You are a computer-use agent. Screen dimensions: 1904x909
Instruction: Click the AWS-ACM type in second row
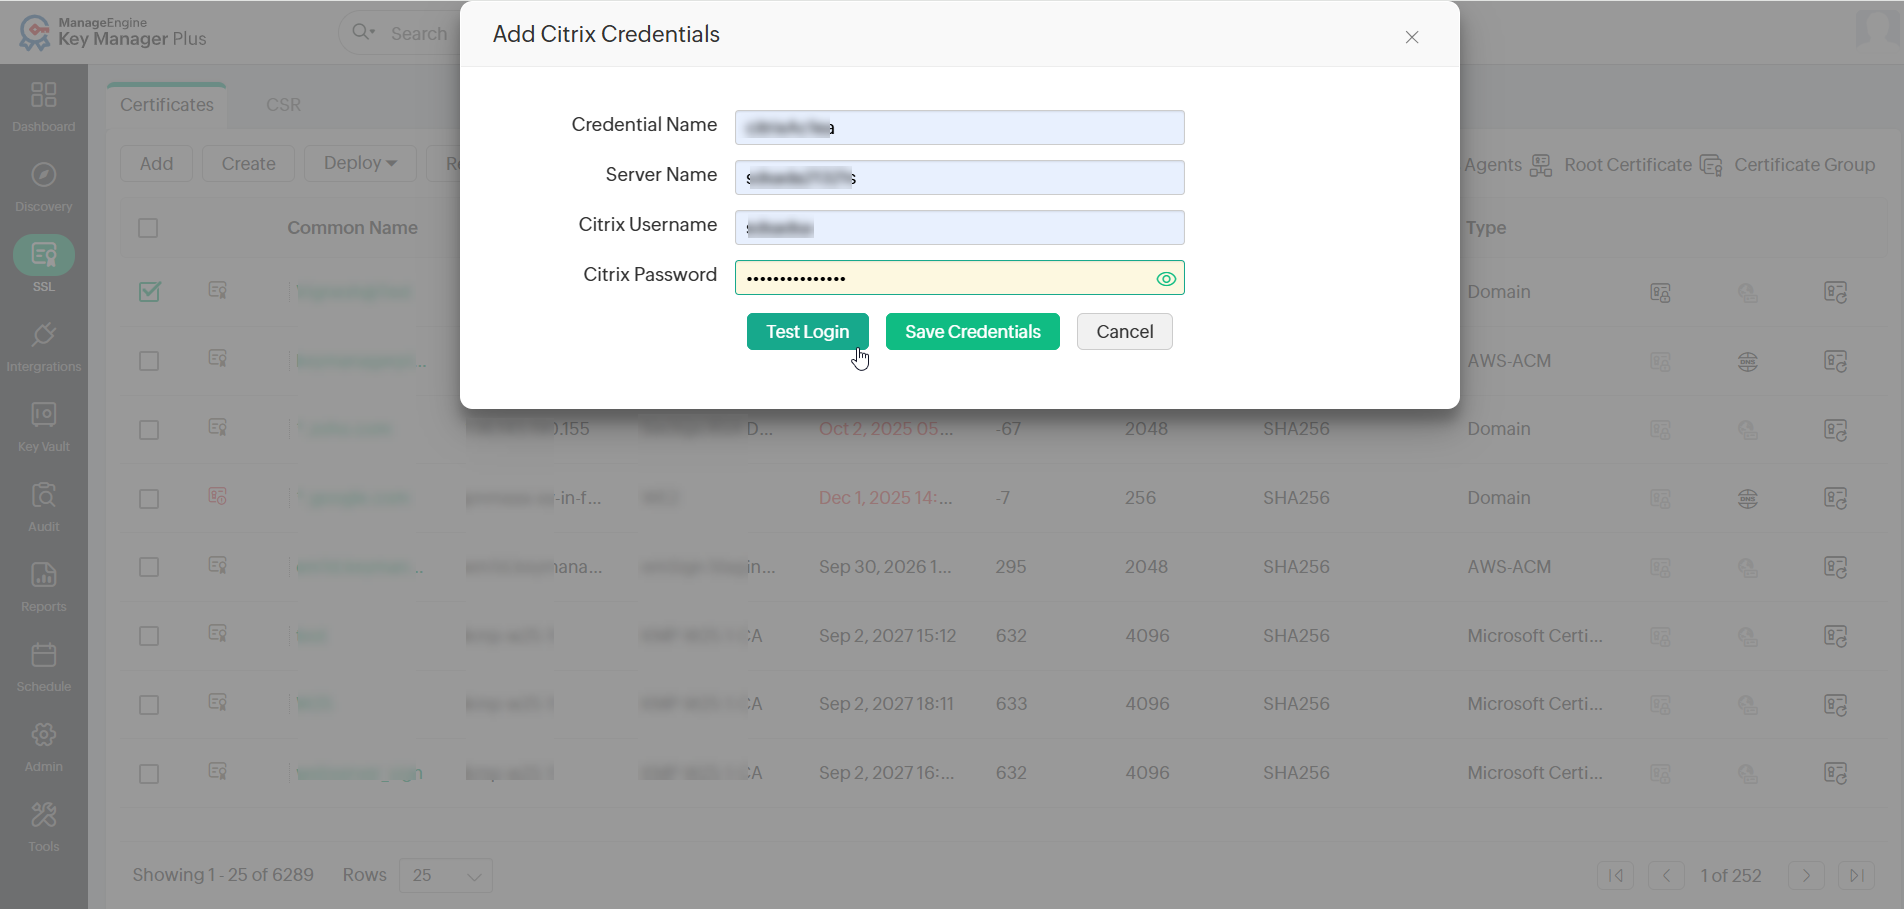pyautogui.click(x=1509, y=361)
